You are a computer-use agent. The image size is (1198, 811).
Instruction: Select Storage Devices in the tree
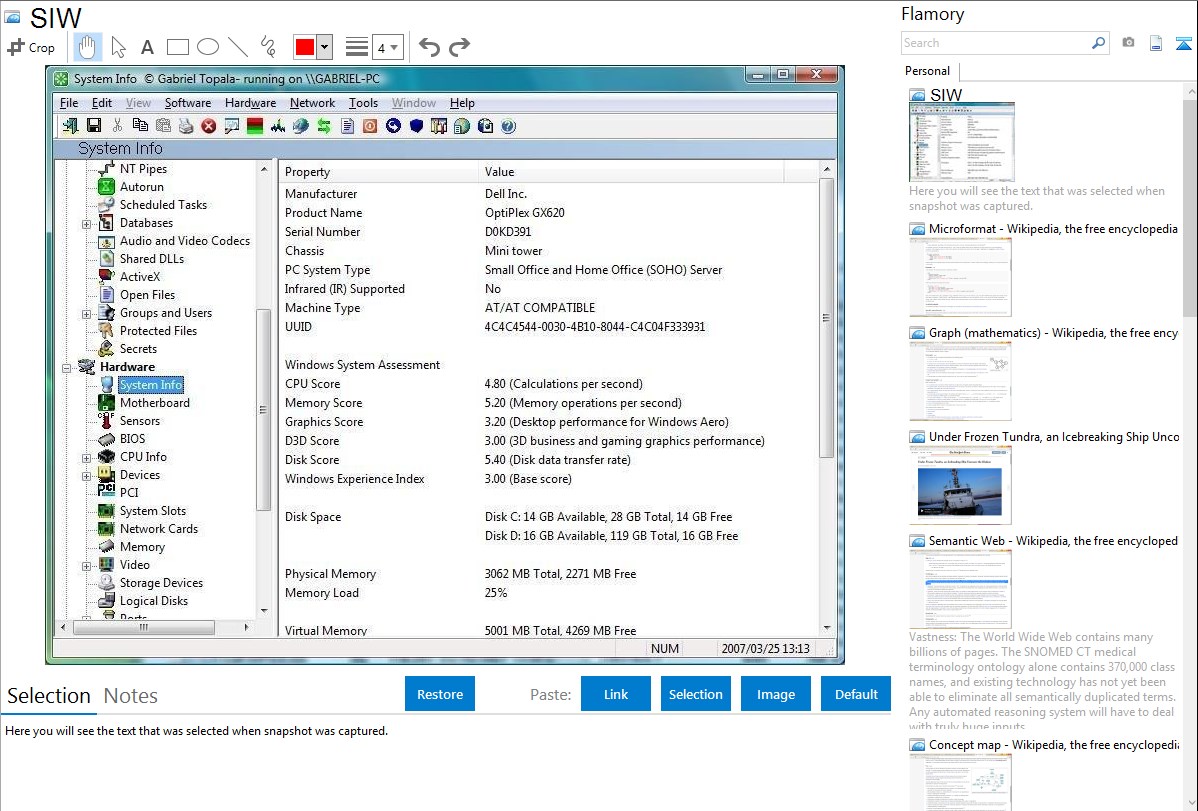click(161, 583)
